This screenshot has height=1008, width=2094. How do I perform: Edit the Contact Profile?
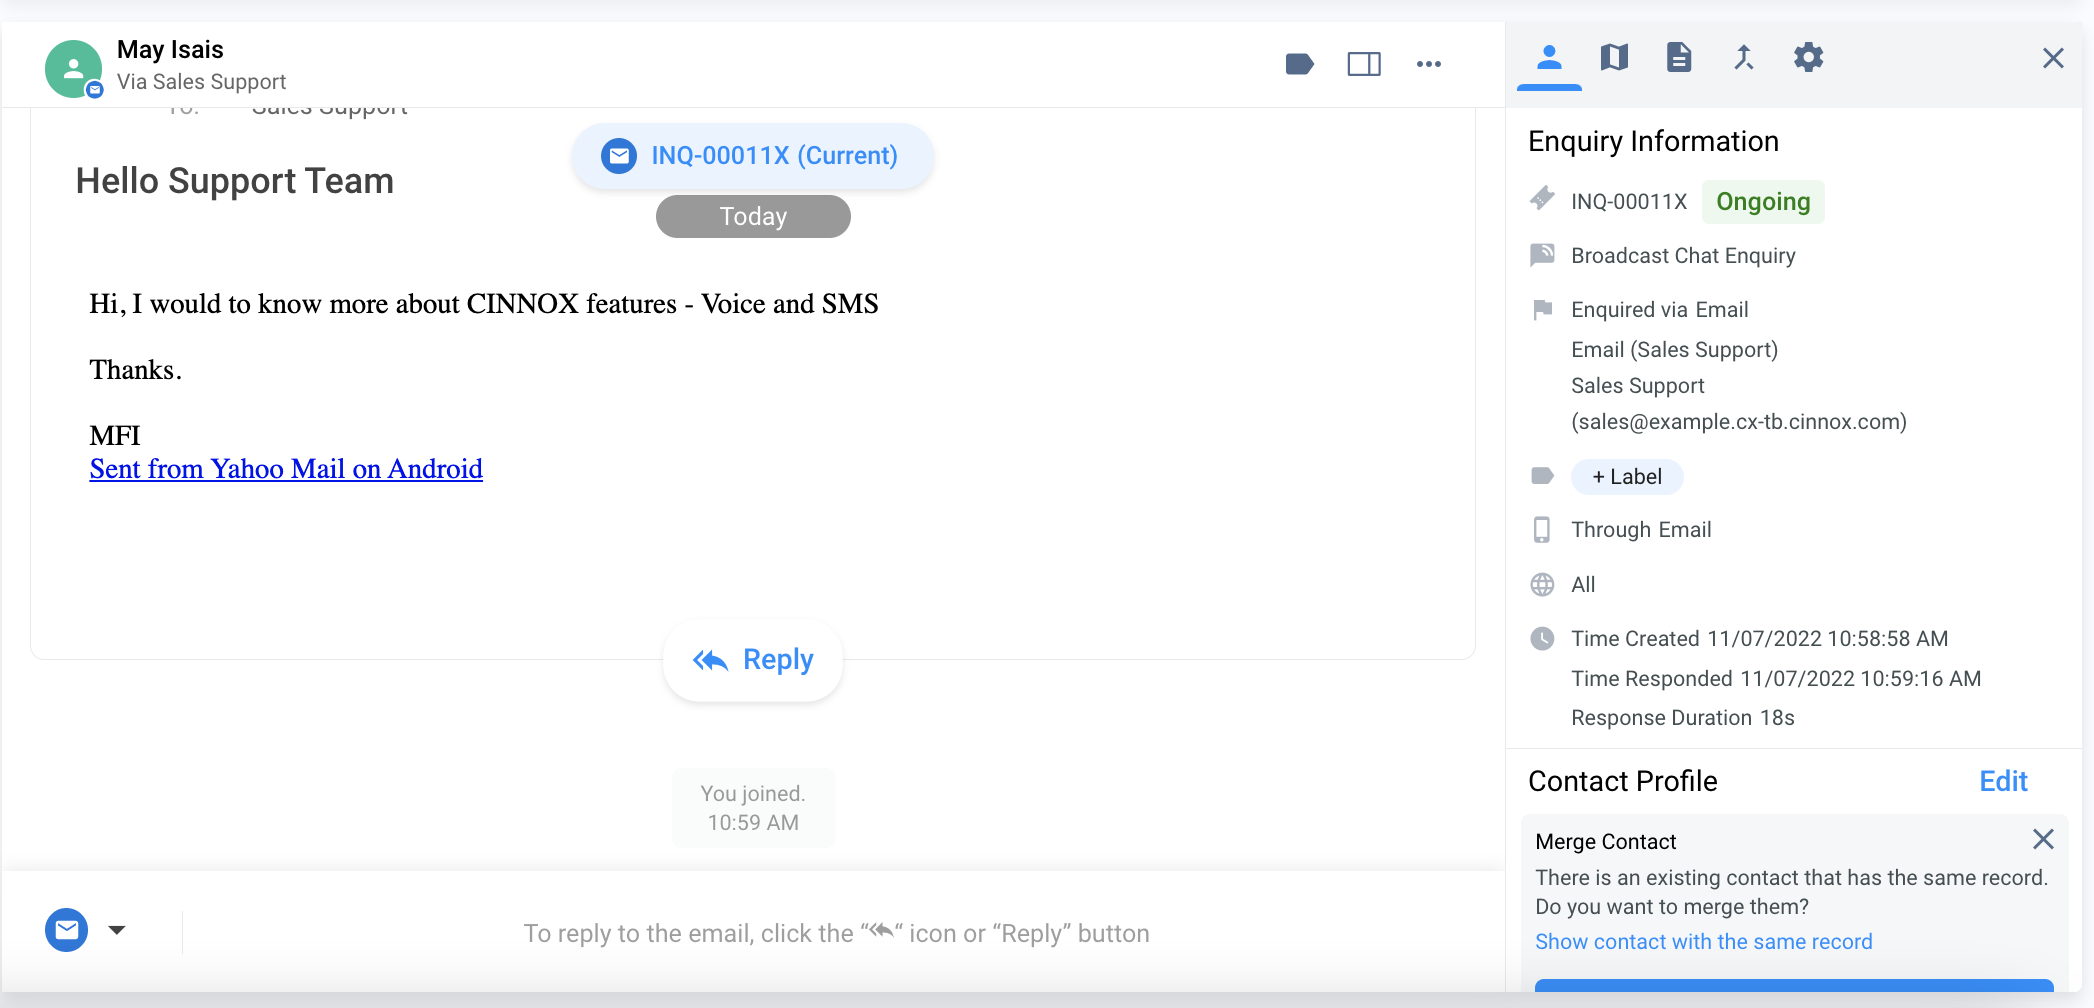(x=2003, y=781)
